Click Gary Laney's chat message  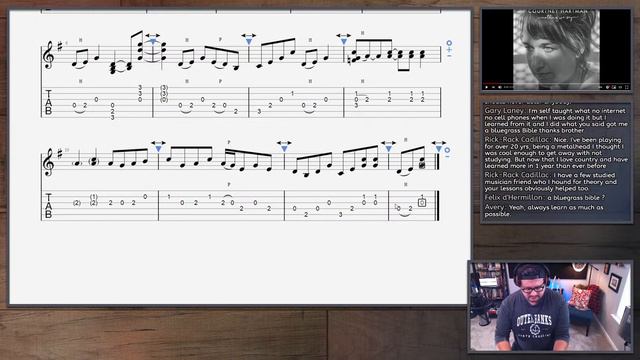point(556,121)
